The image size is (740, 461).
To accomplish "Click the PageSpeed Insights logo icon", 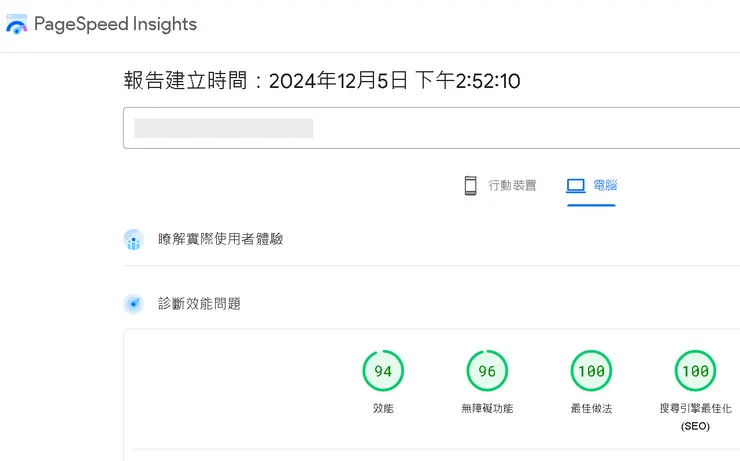I will point(16,25).
